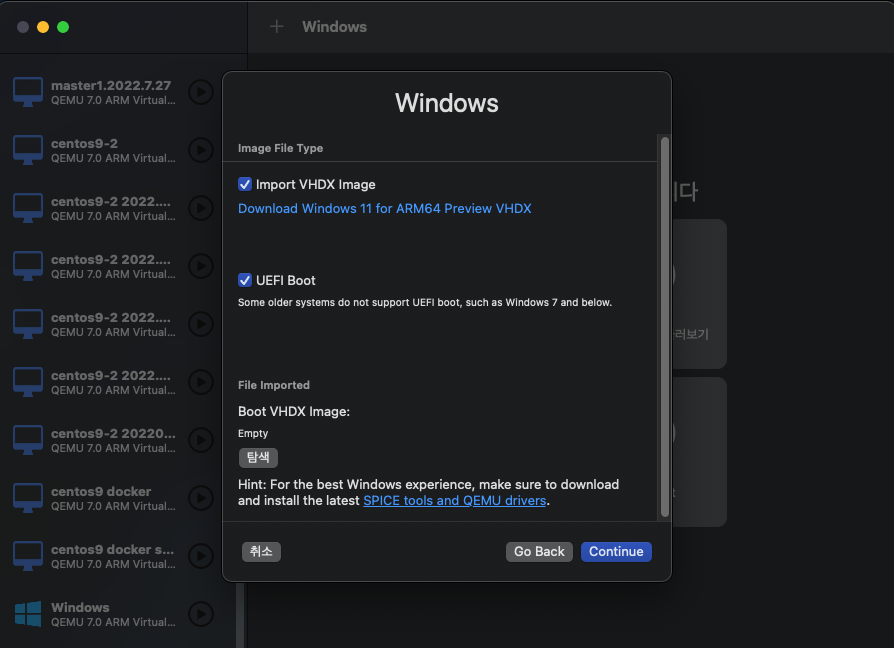Click monitor icon next to centos9 docker s...

pos(28,556)
